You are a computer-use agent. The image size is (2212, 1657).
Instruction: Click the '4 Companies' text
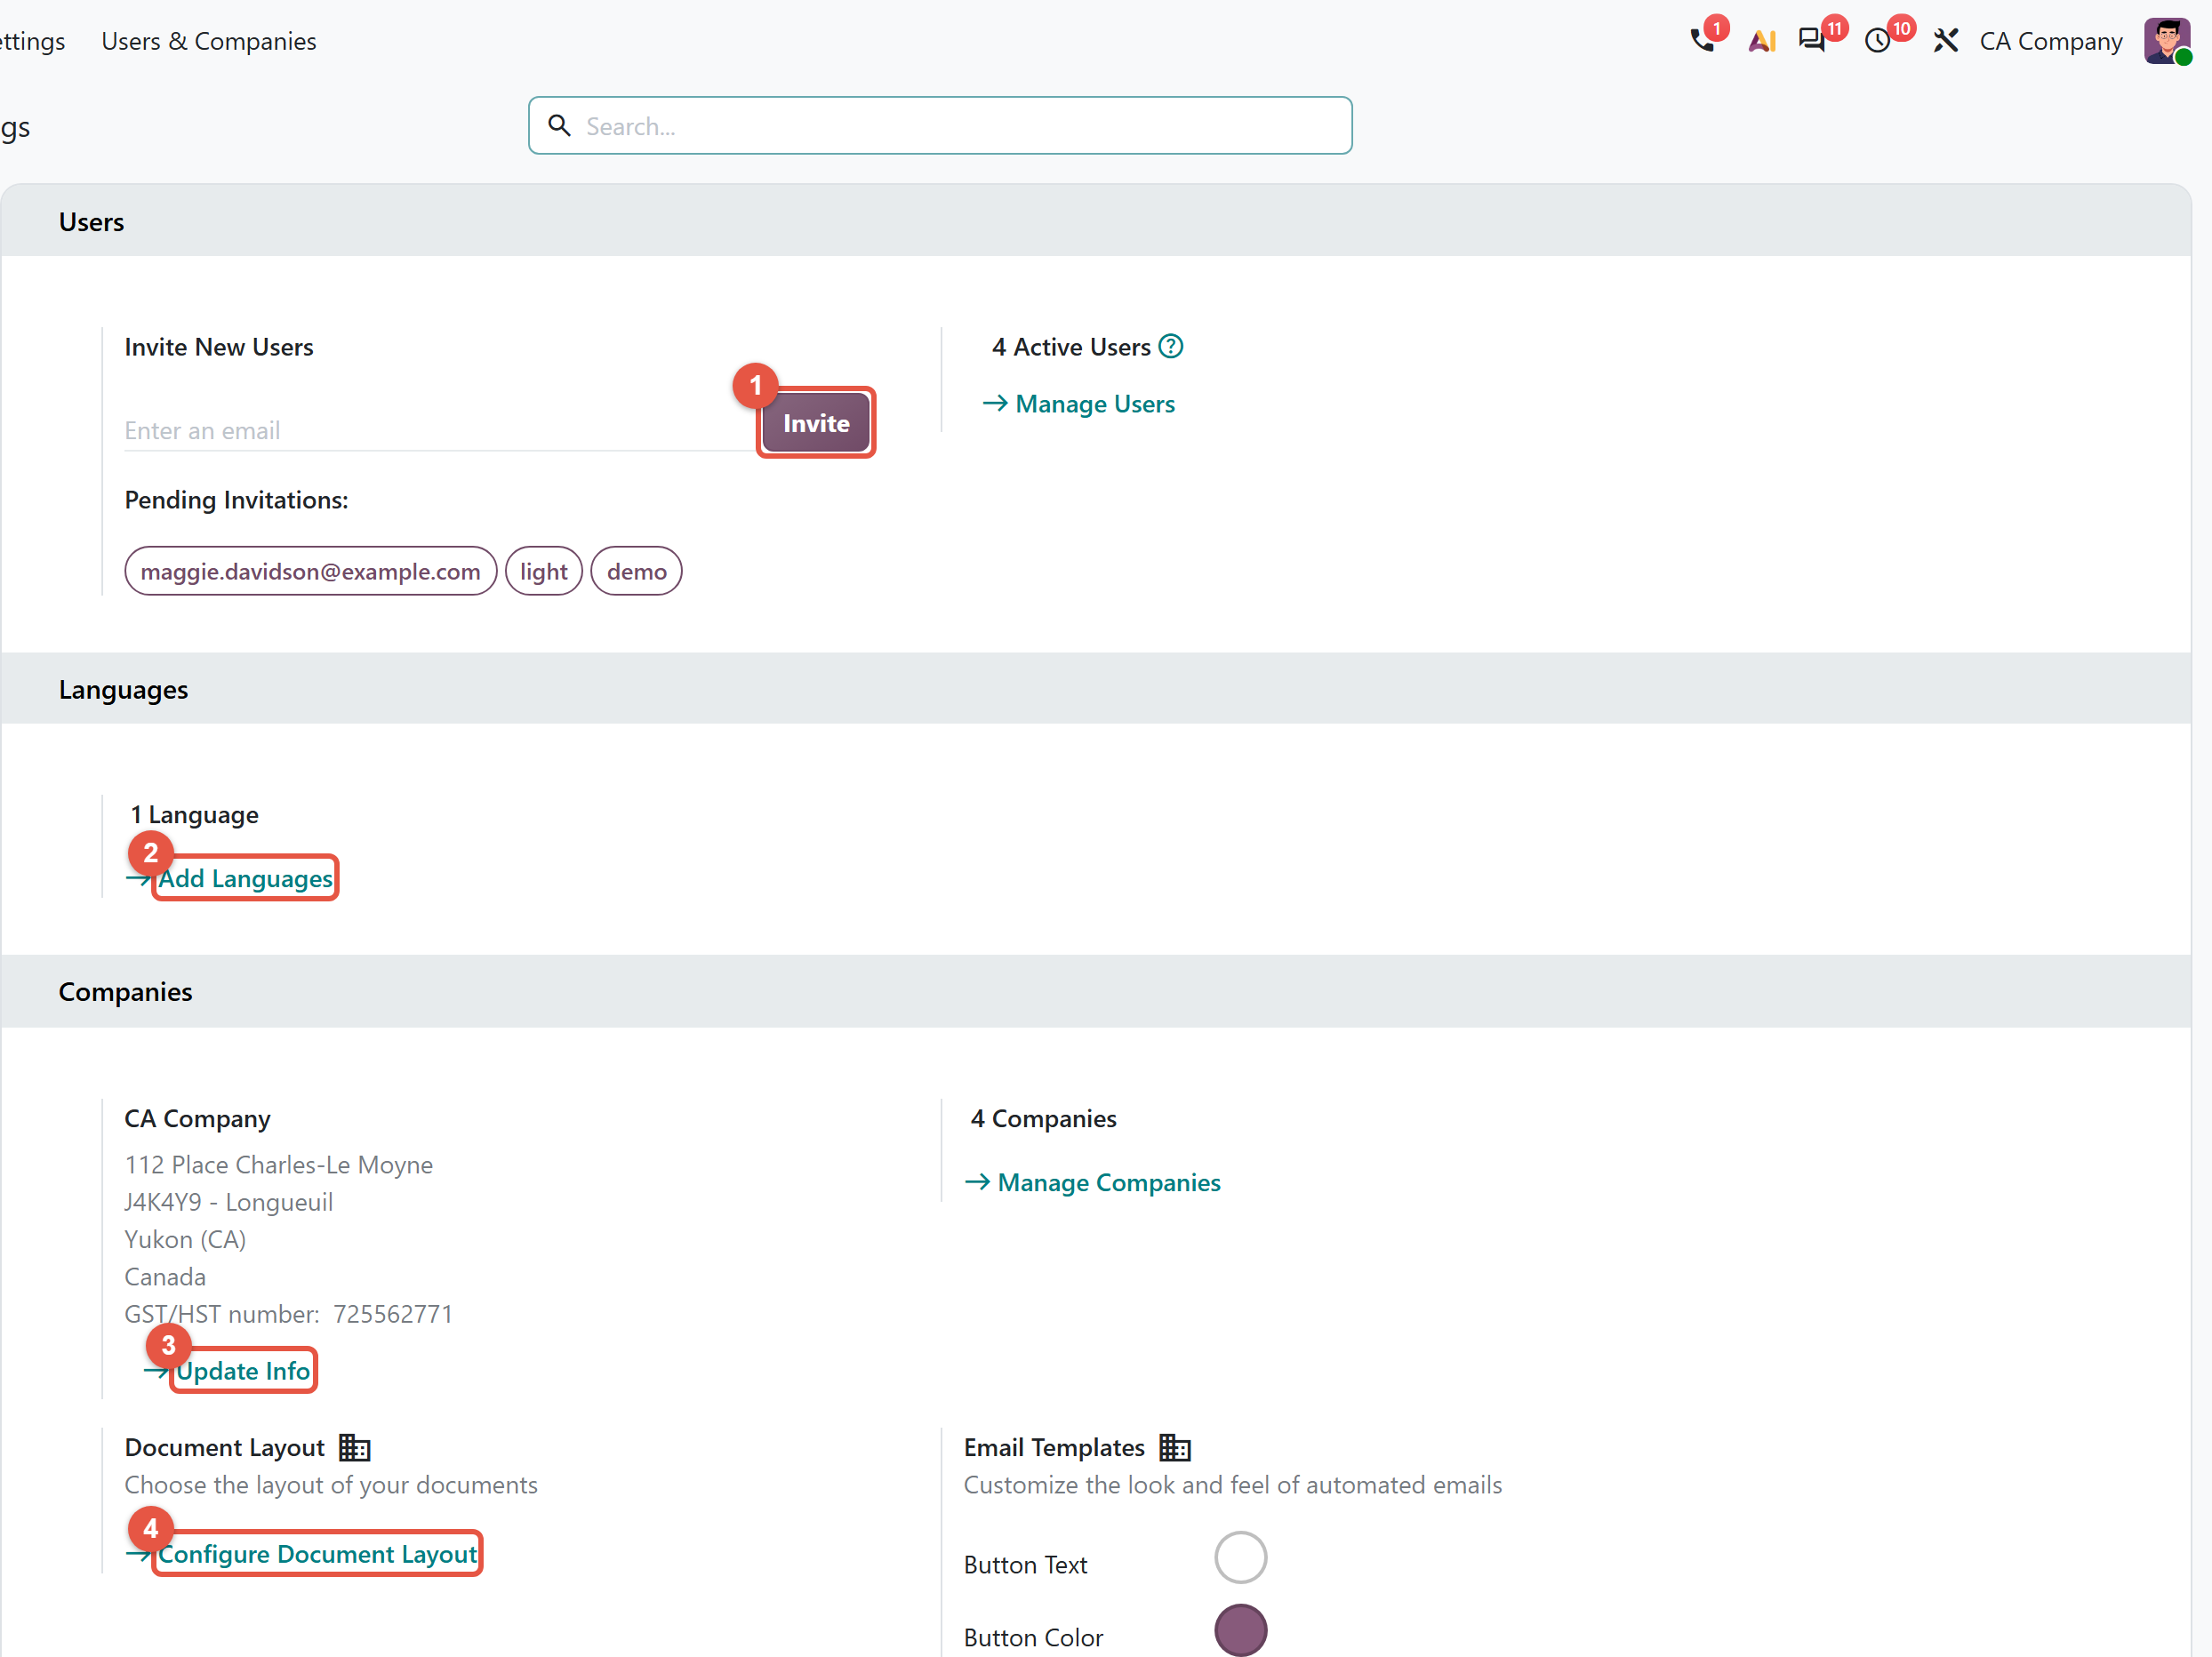[1043, 1118]
